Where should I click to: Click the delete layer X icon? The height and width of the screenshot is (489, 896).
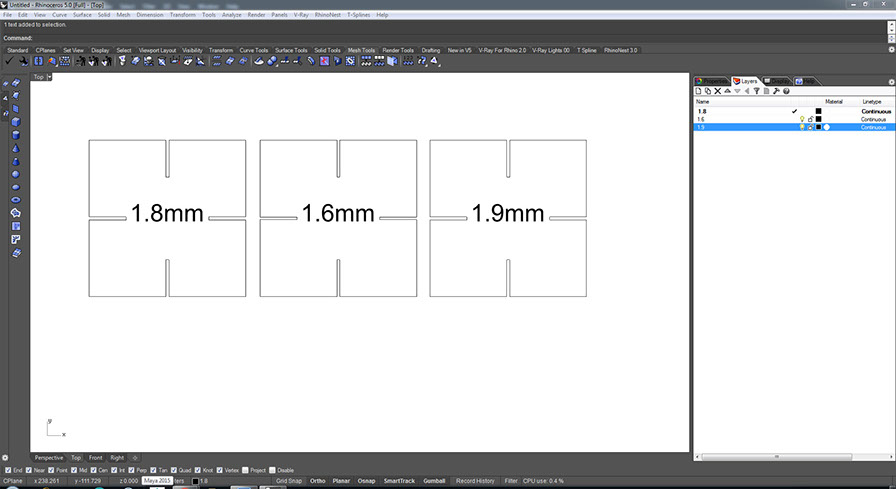coord(718,91)
